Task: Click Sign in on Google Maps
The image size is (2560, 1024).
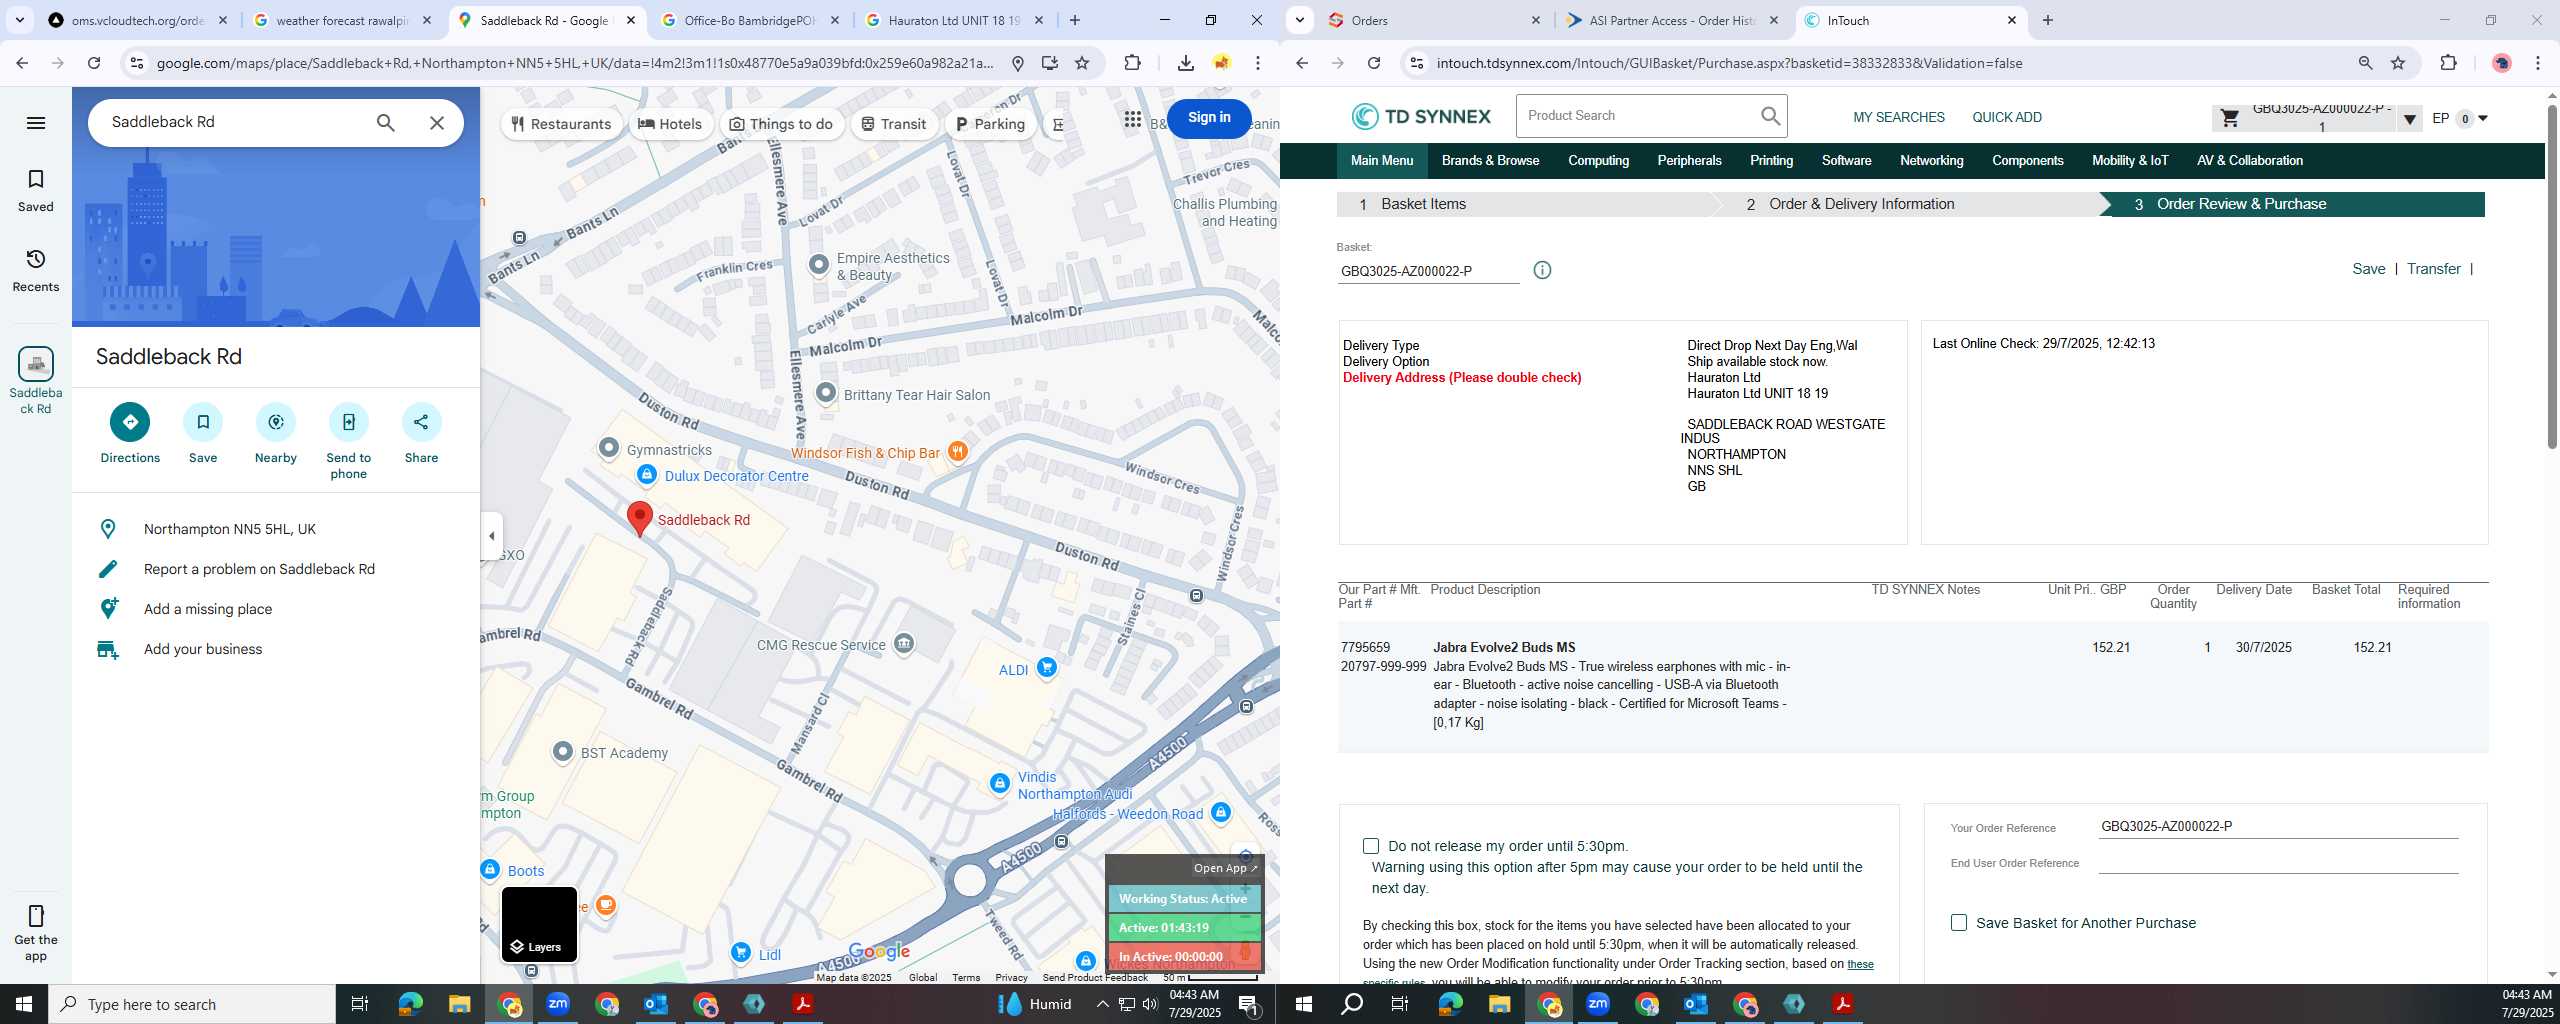Action: click(1209, 117)
